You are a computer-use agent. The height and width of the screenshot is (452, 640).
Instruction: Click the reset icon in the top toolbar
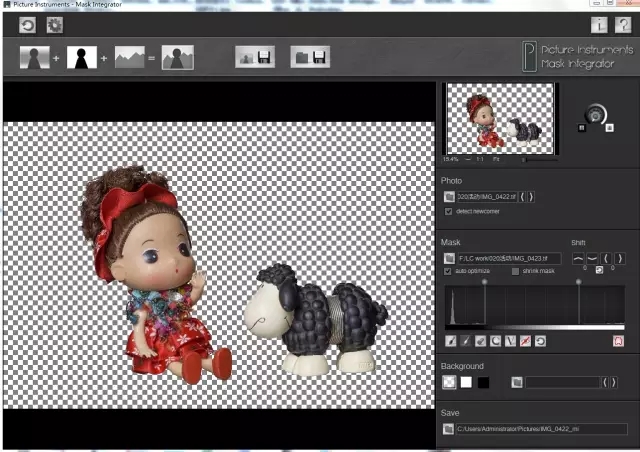(x=28, y=25)
